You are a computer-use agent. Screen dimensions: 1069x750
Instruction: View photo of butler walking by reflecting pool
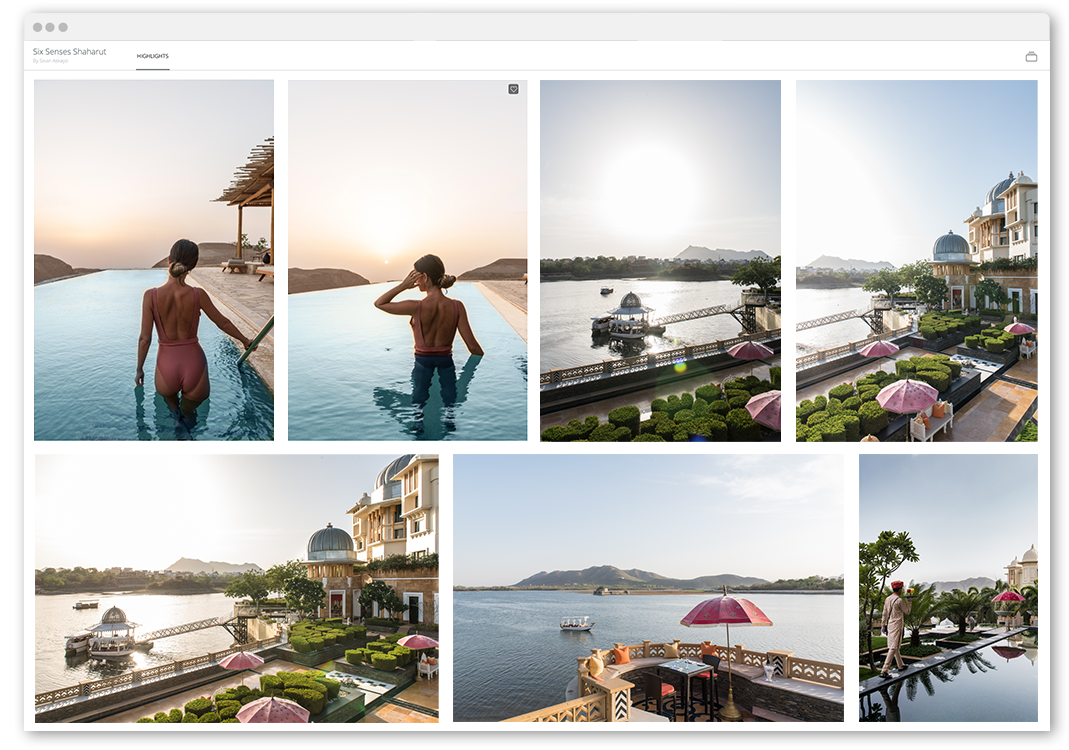click(948, 588)
